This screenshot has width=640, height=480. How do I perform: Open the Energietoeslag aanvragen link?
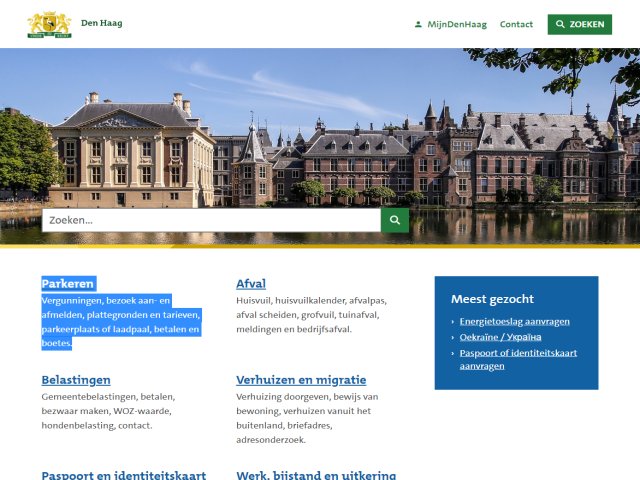point(514,322)
